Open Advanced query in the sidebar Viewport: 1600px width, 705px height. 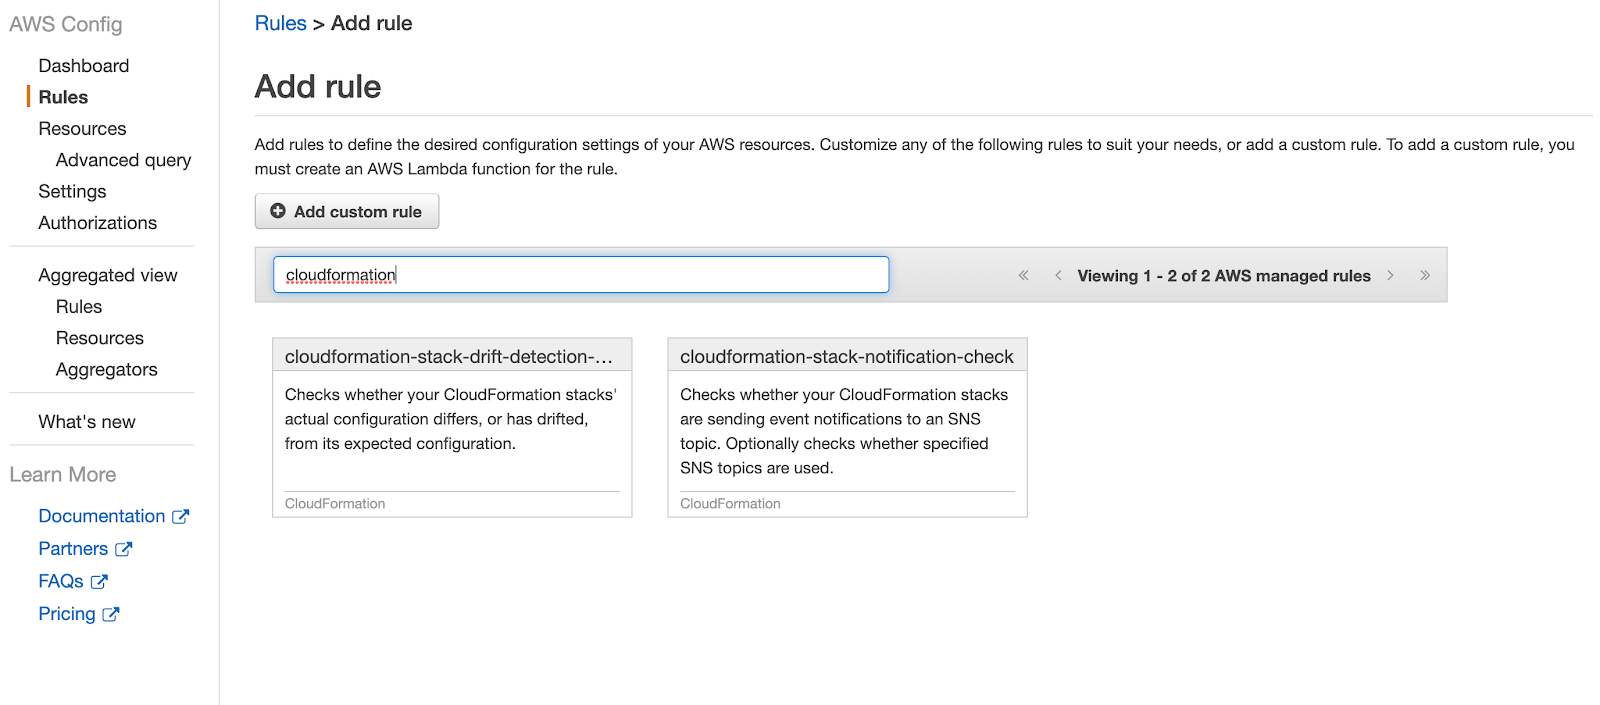tap(123, 160)
